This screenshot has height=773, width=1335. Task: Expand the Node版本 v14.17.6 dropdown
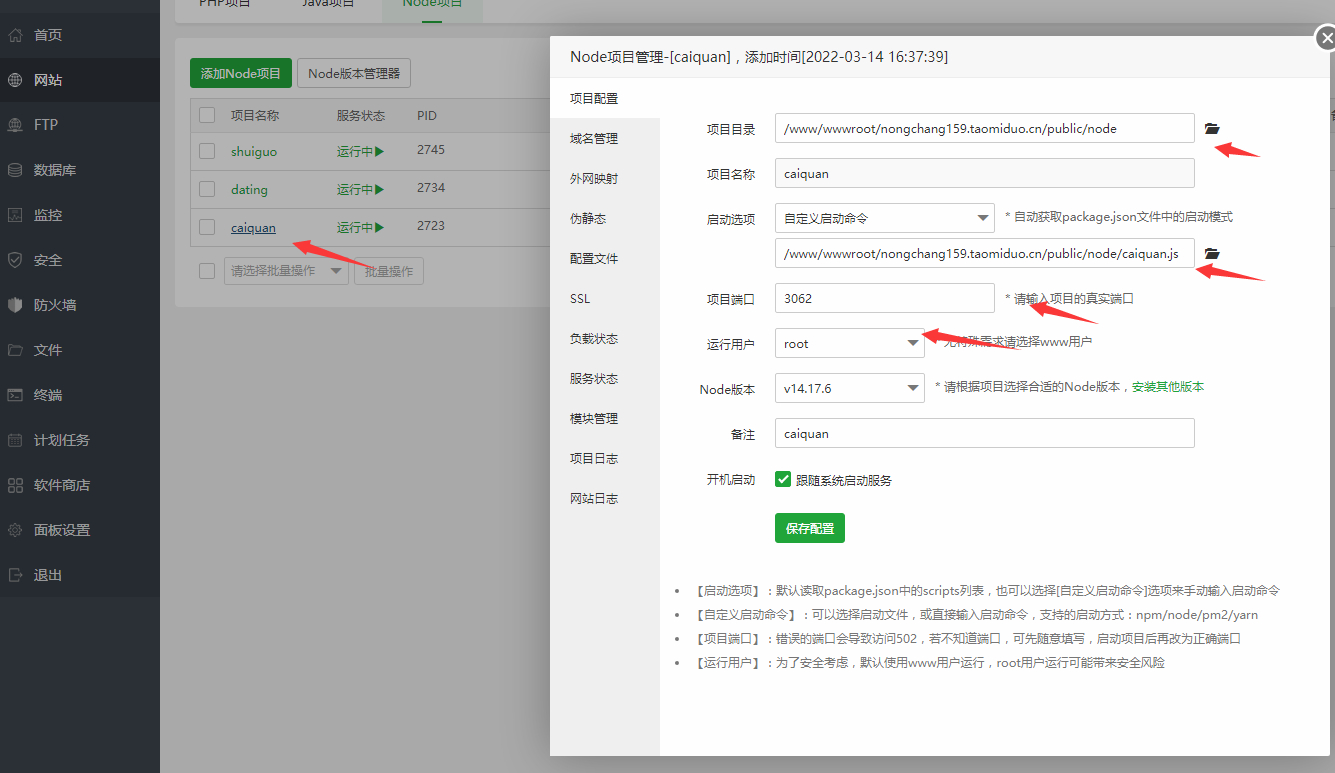click(x=849, y=388)
